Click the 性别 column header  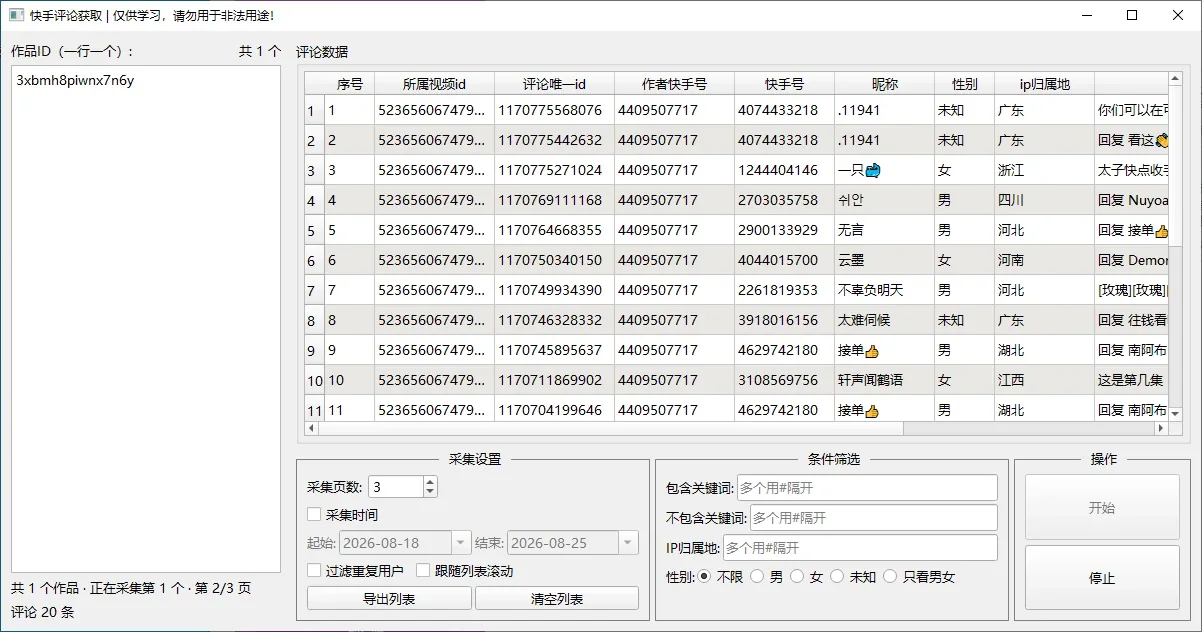(x=965, y=84)
